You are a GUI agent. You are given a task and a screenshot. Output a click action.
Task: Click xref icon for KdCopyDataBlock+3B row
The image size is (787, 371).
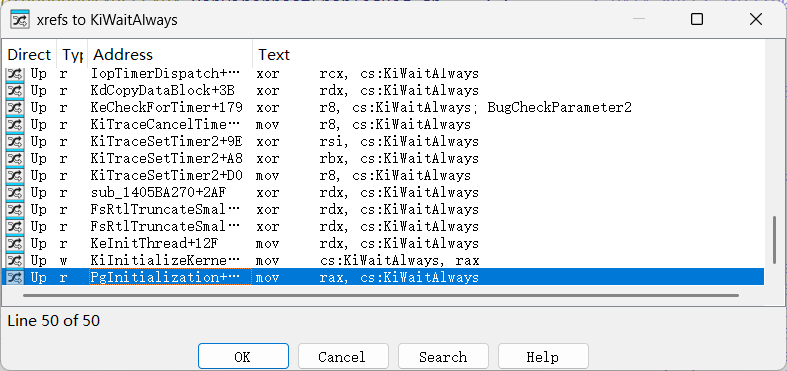pos(15,91)
